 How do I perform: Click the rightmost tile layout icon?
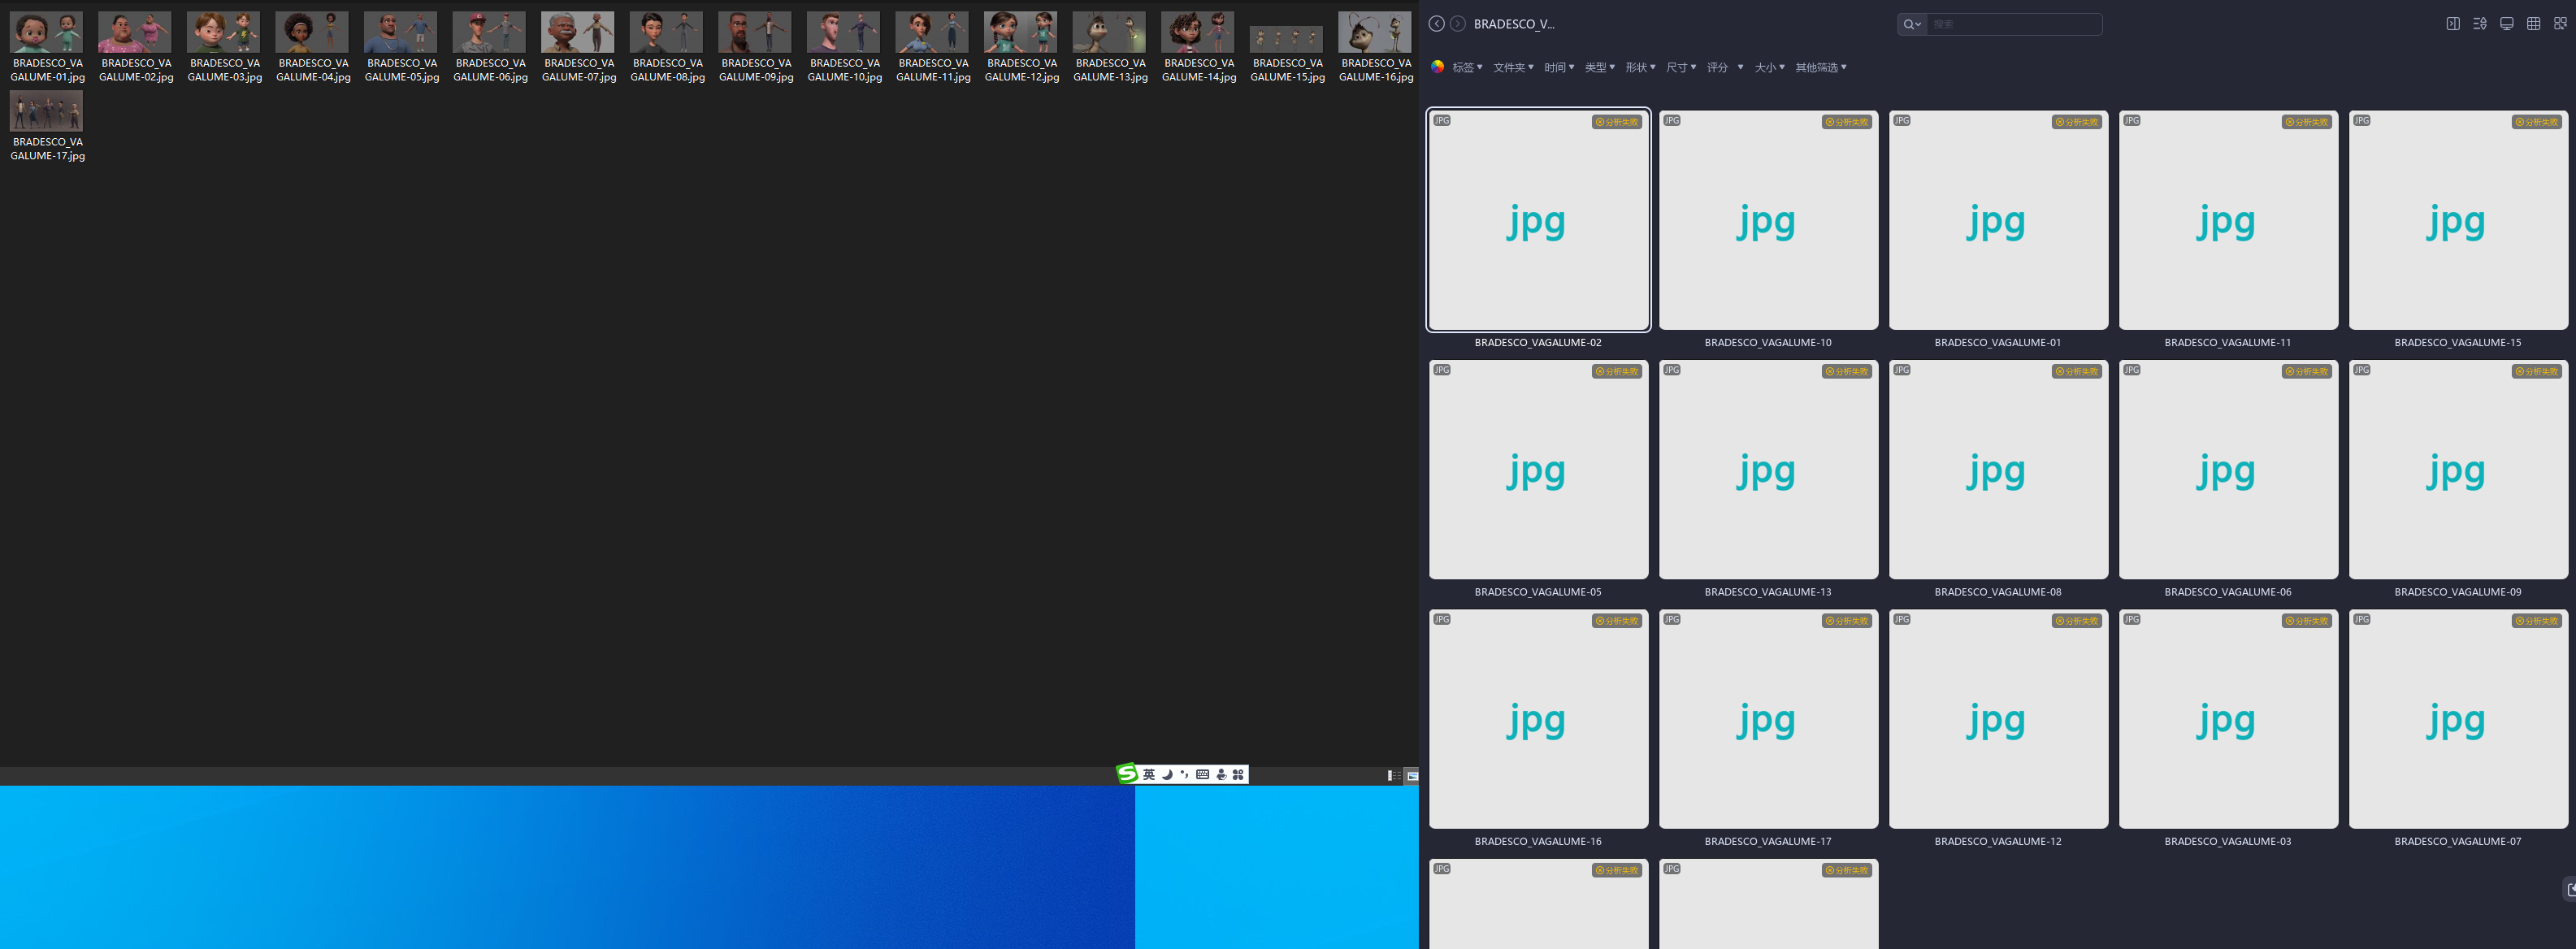point(2560,24)
